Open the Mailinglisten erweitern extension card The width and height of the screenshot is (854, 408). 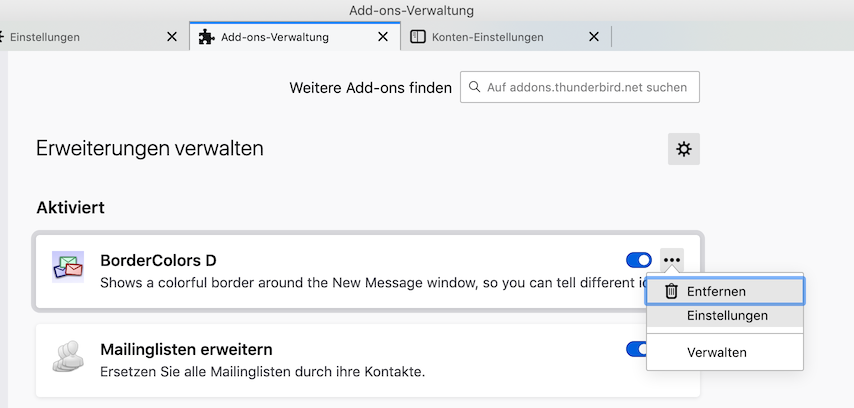300,360
